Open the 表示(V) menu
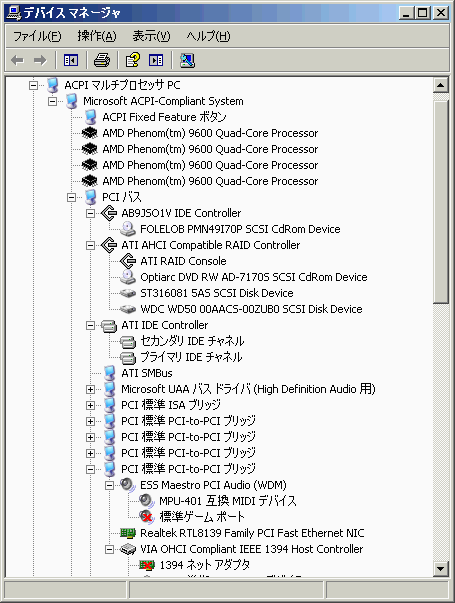The image size is (455, 603). (x=151, y=36)
